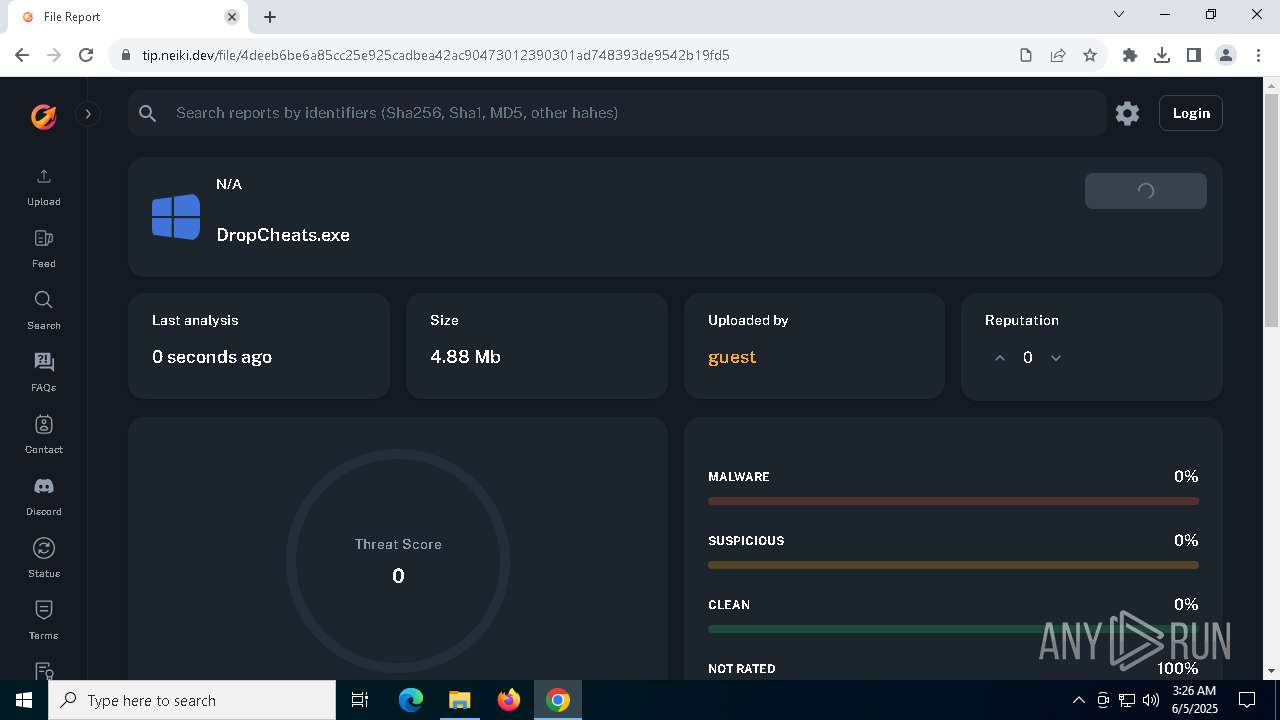
Task: Open the Upload page from the sidebar
Action: click(43, 187)
